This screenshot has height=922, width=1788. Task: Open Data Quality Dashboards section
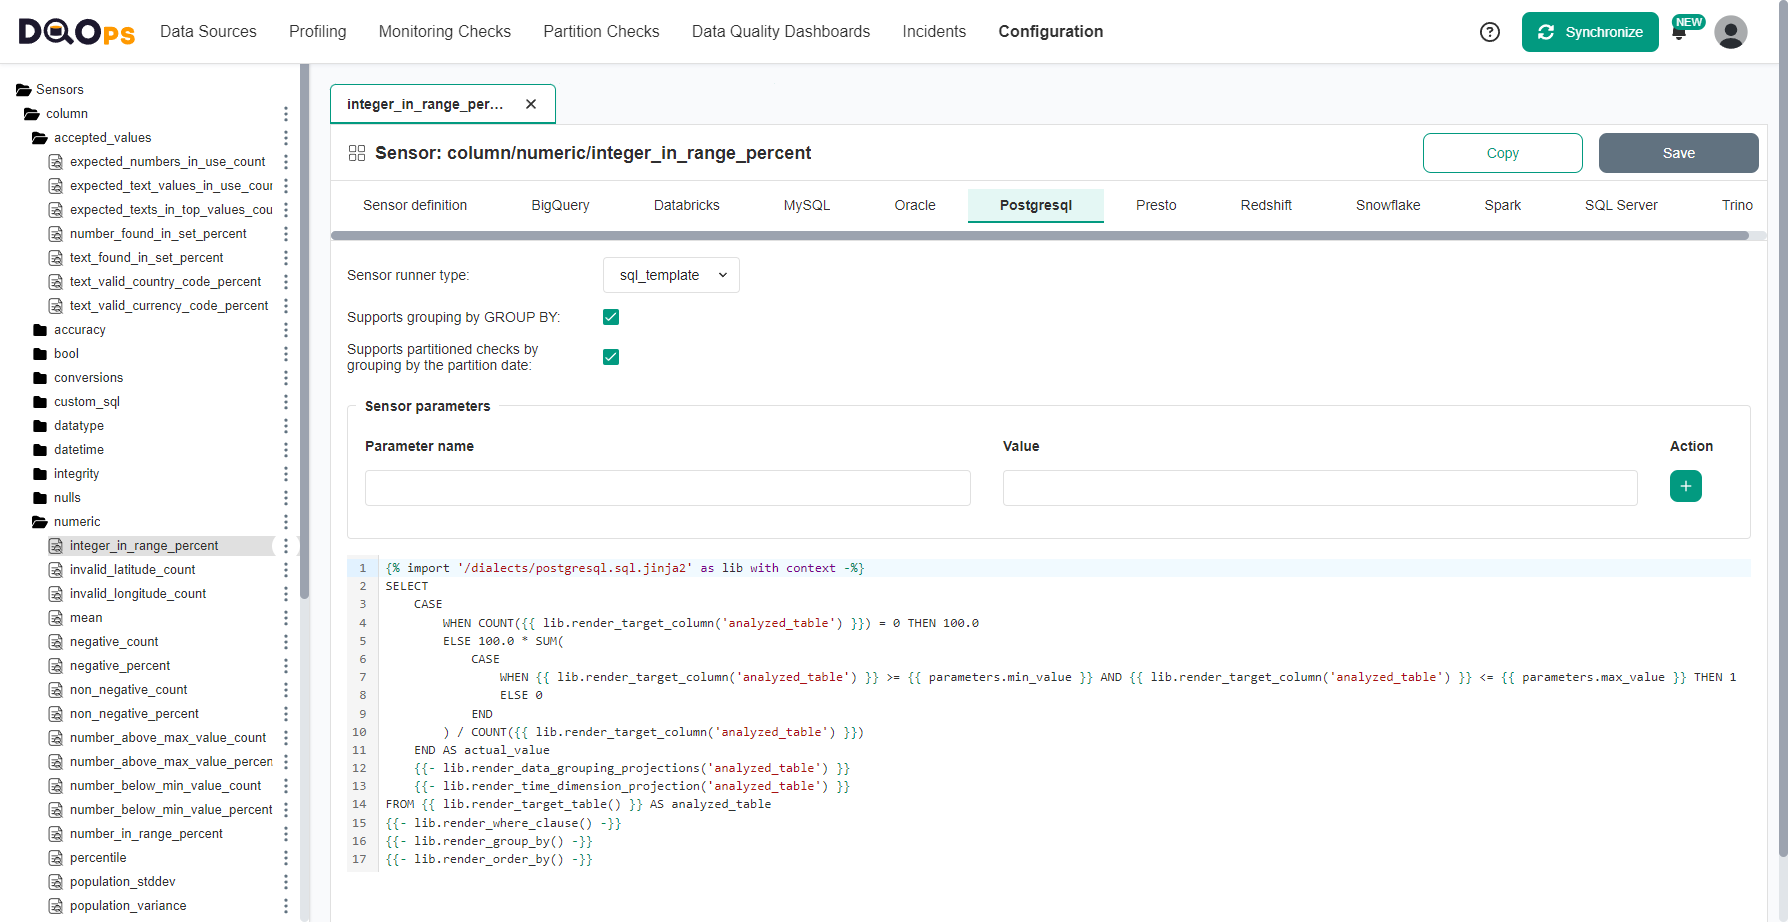781,32
